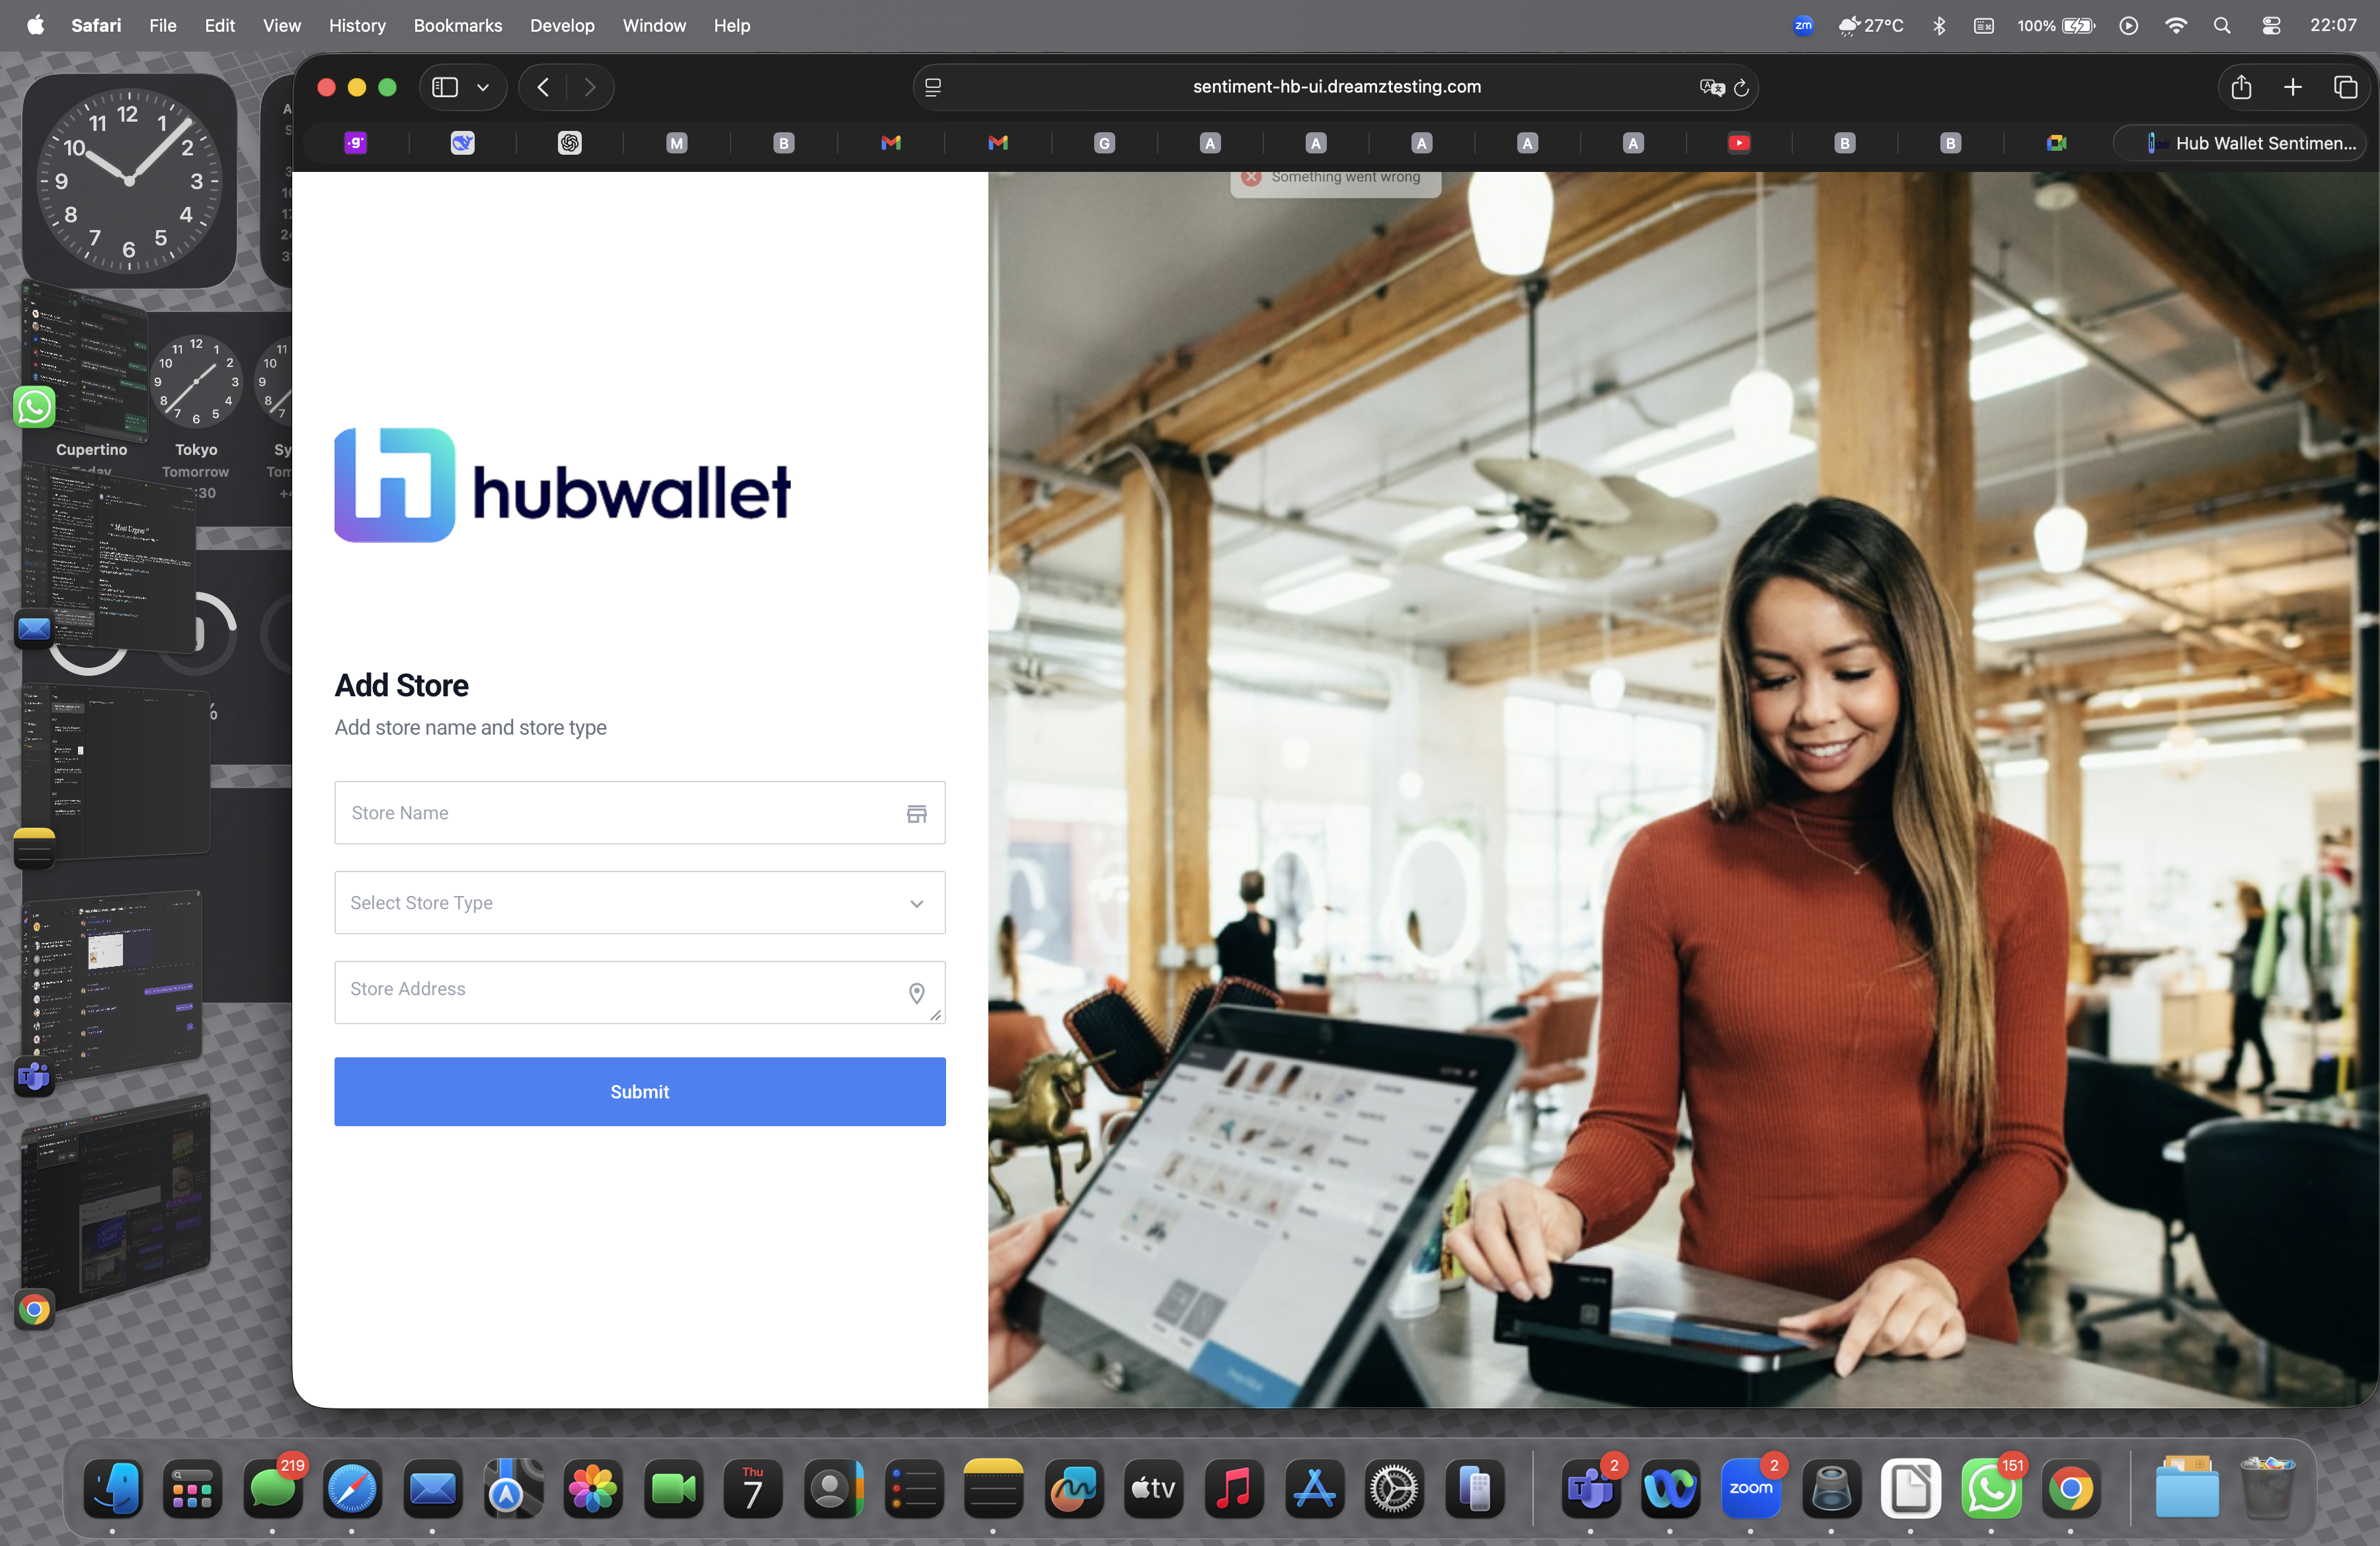The image size is (2380, 1546).
Task: Go back with the back arrow
Action: tap(543, 87)
